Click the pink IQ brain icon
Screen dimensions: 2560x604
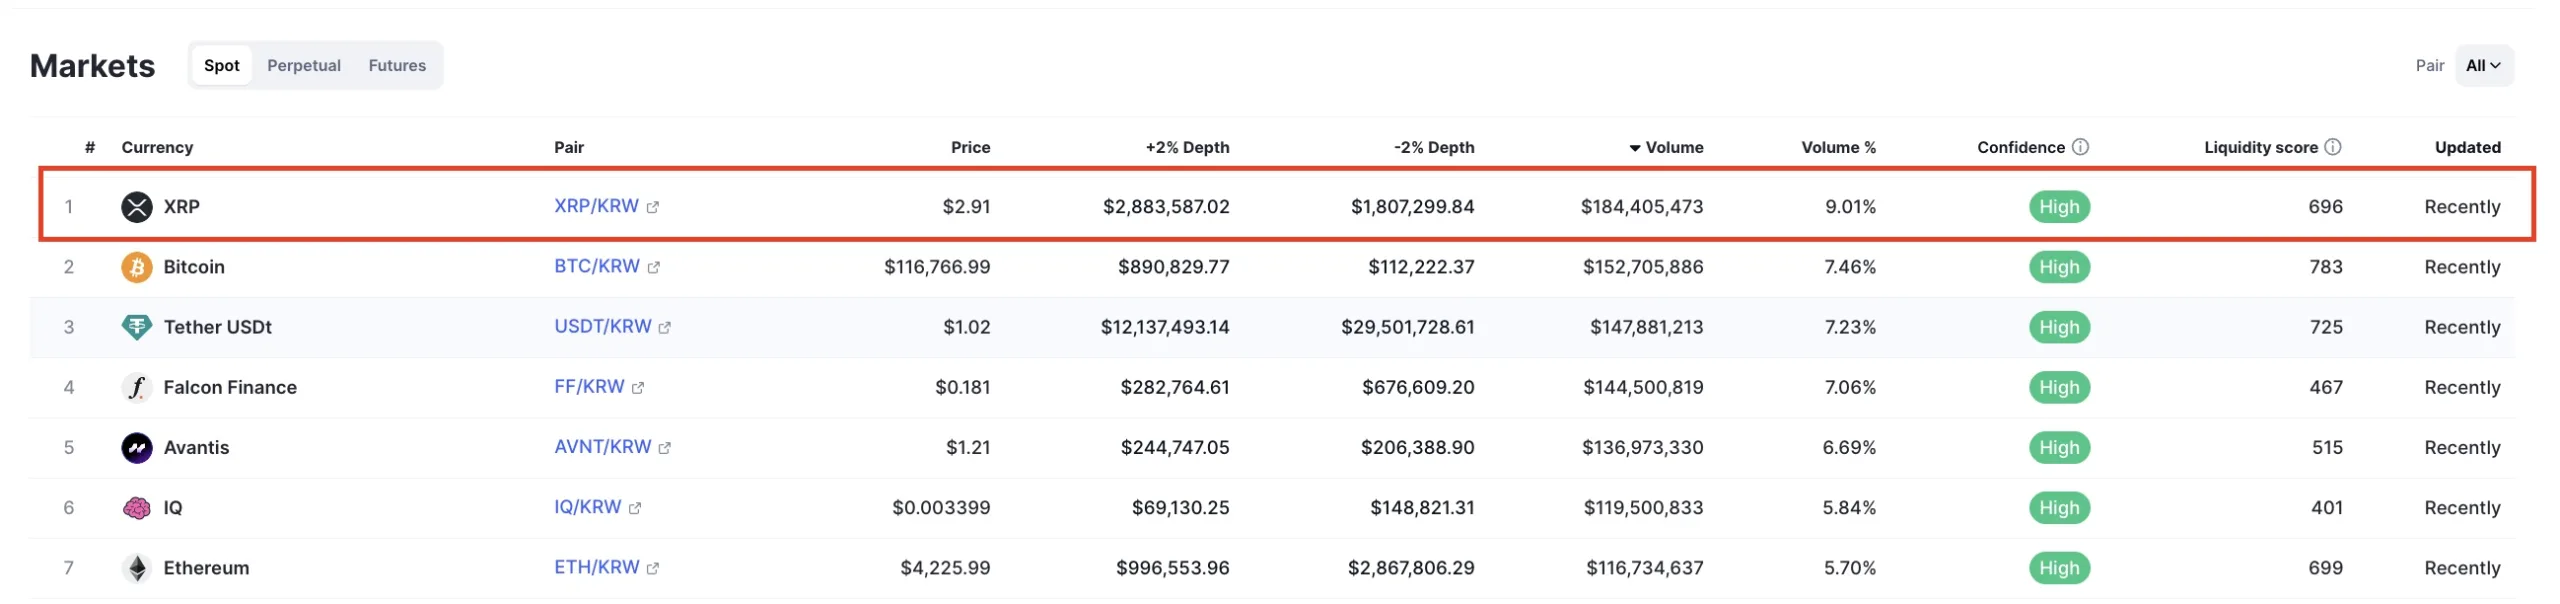137,508
